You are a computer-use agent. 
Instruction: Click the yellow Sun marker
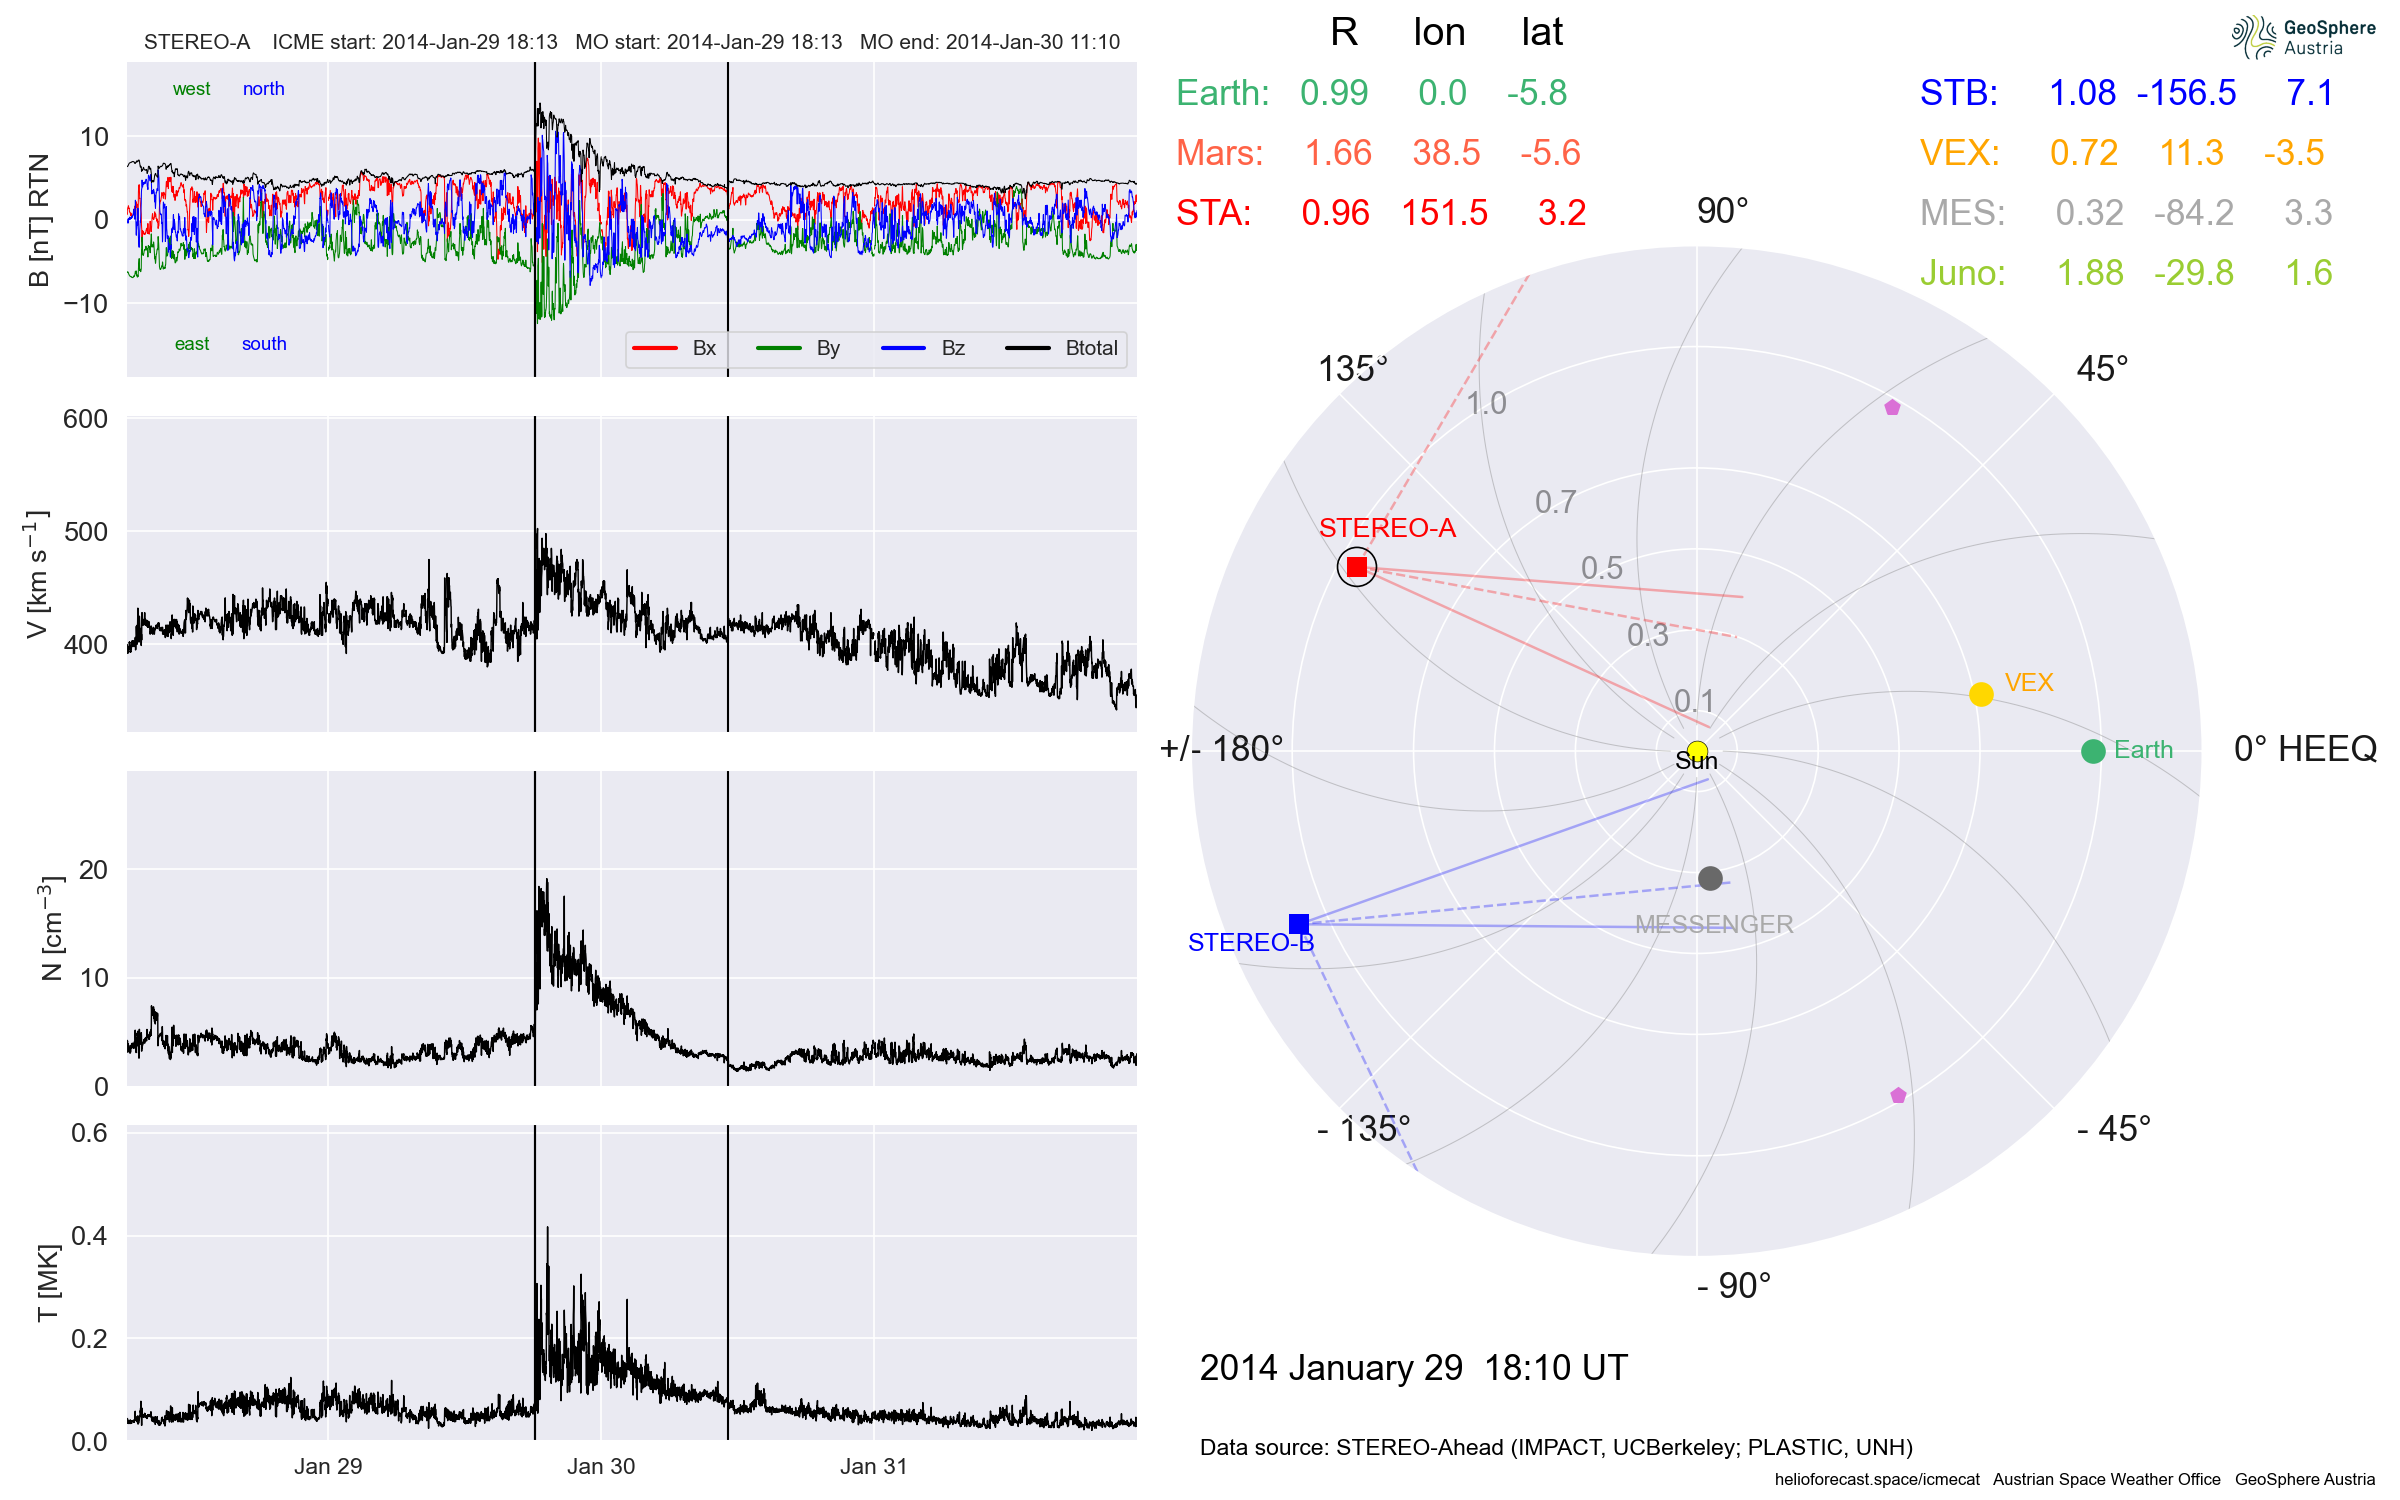[x=1697, y=751]
